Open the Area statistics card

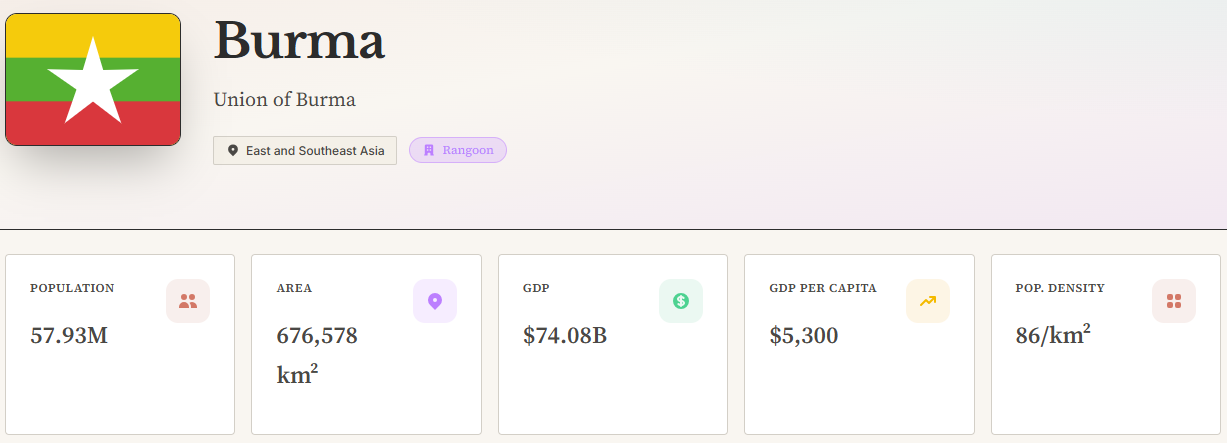click(366, 344)
